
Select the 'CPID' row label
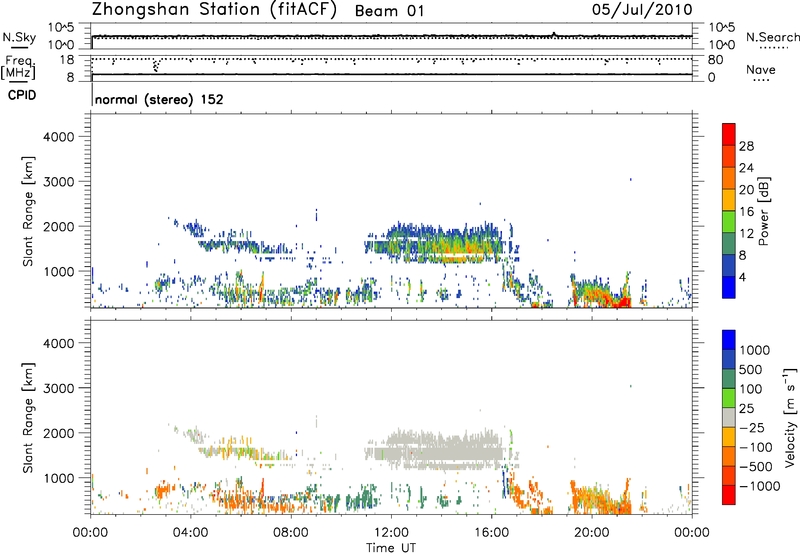coord(22,95)
